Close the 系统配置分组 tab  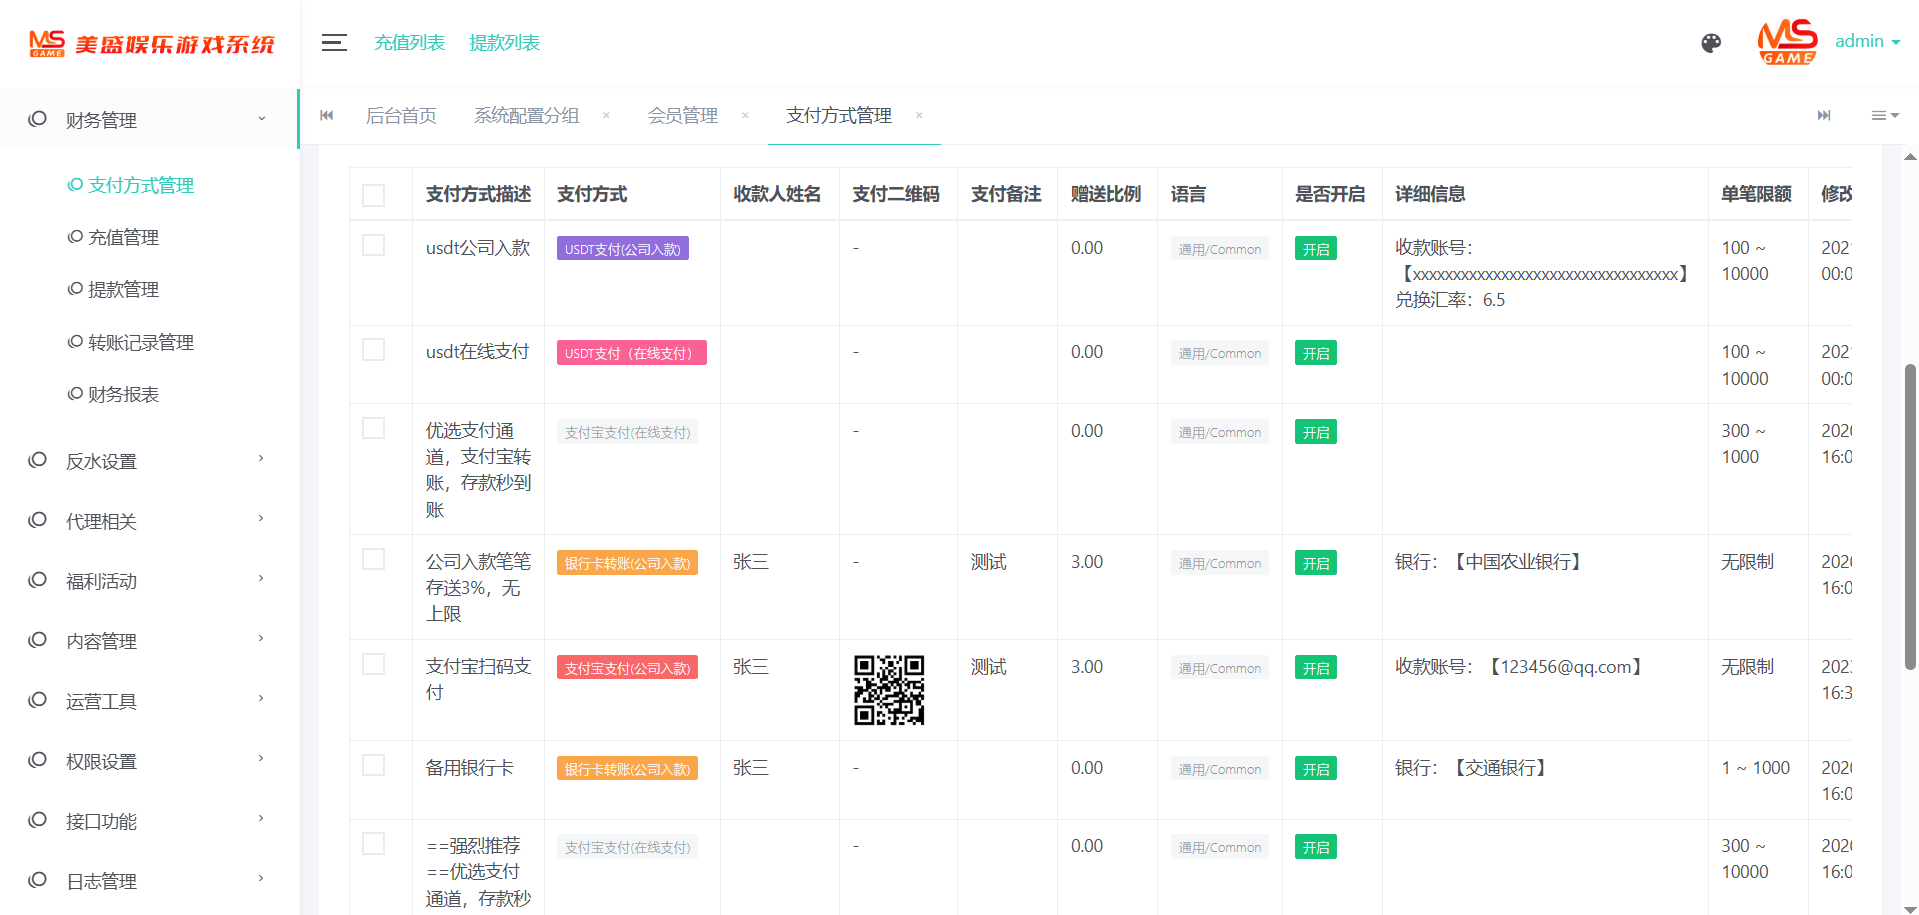606,116
